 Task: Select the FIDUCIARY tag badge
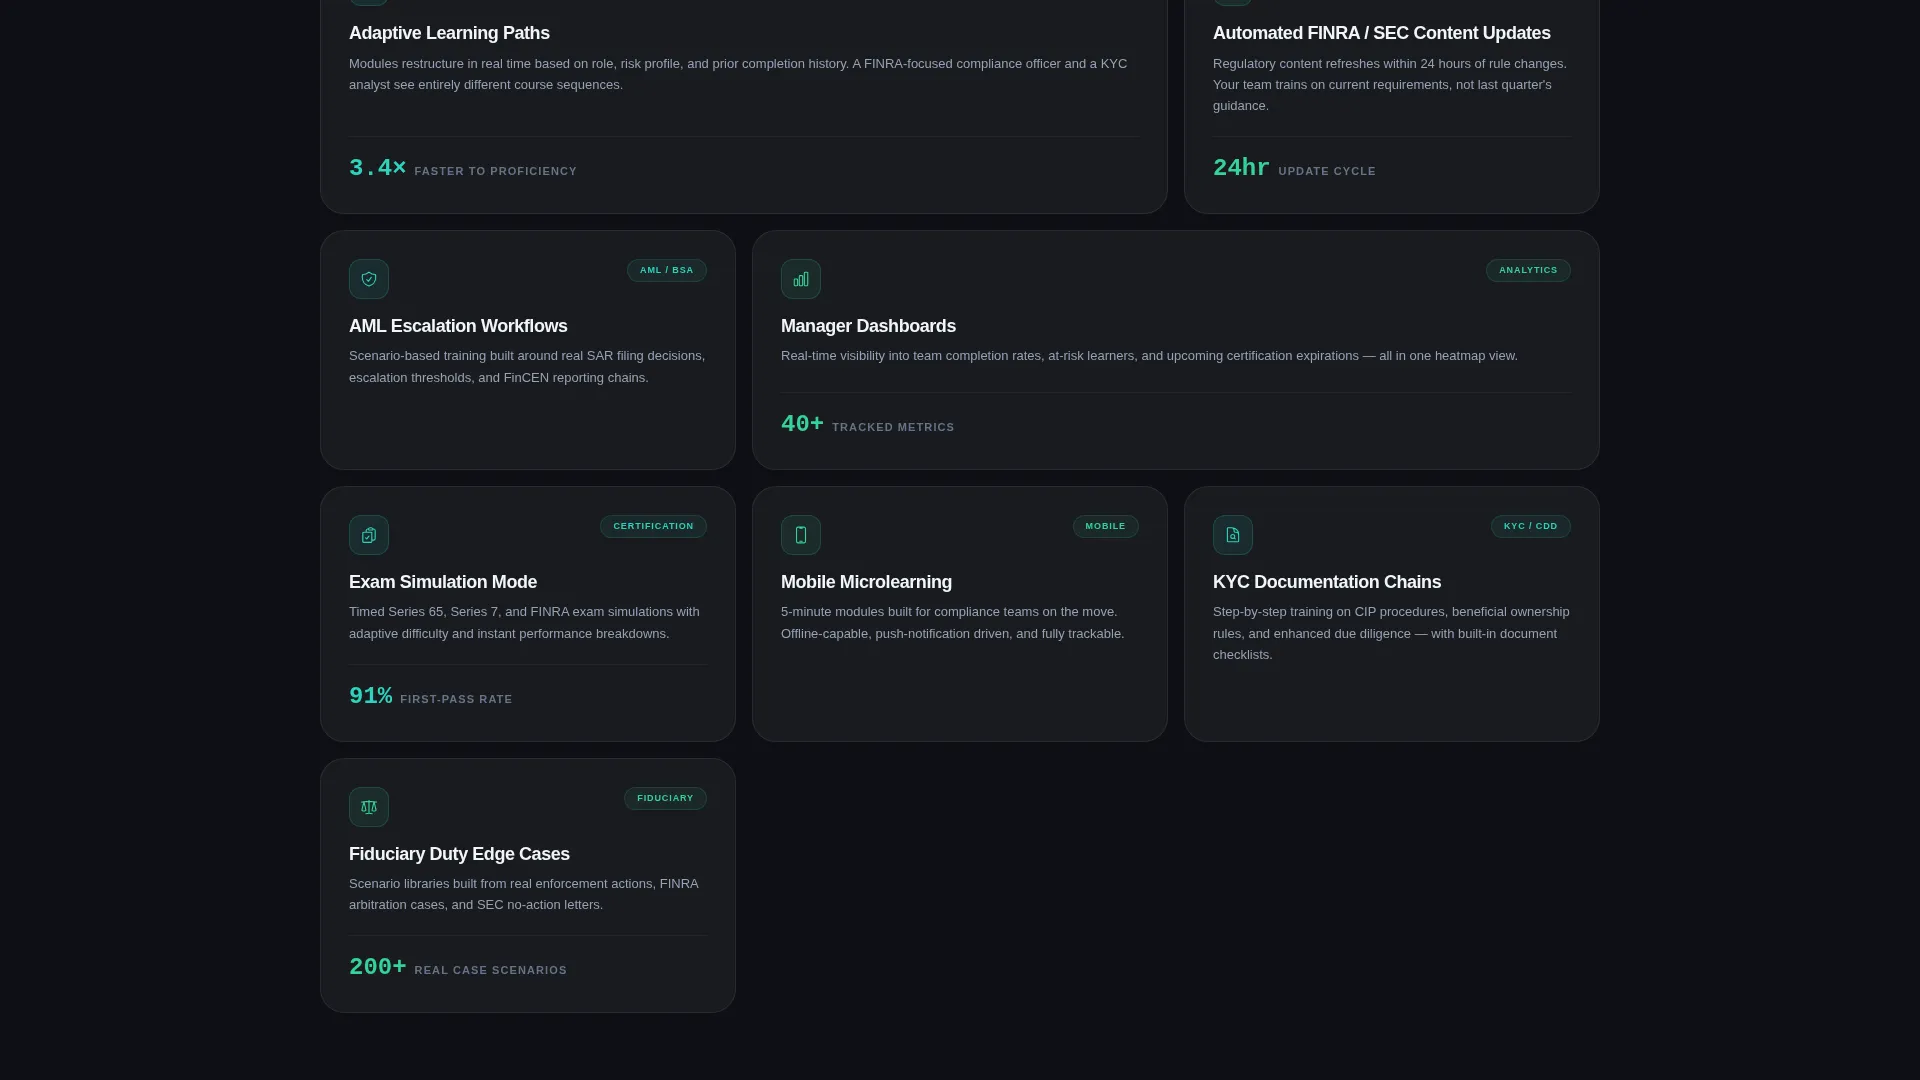pos(665,799)
